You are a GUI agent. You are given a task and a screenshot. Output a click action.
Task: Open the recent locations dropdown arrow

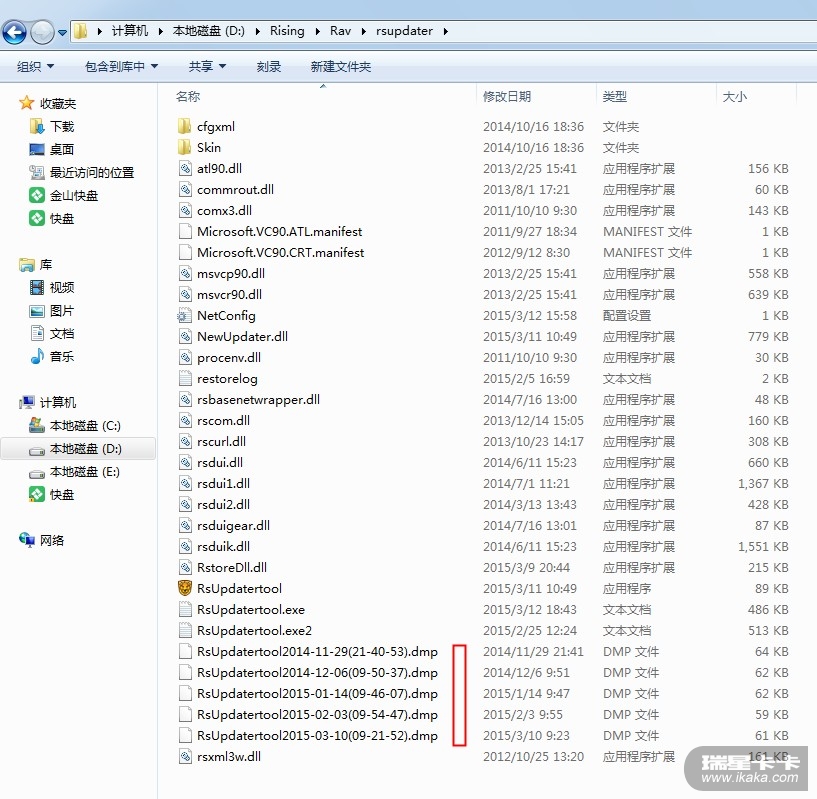[63, 32]
